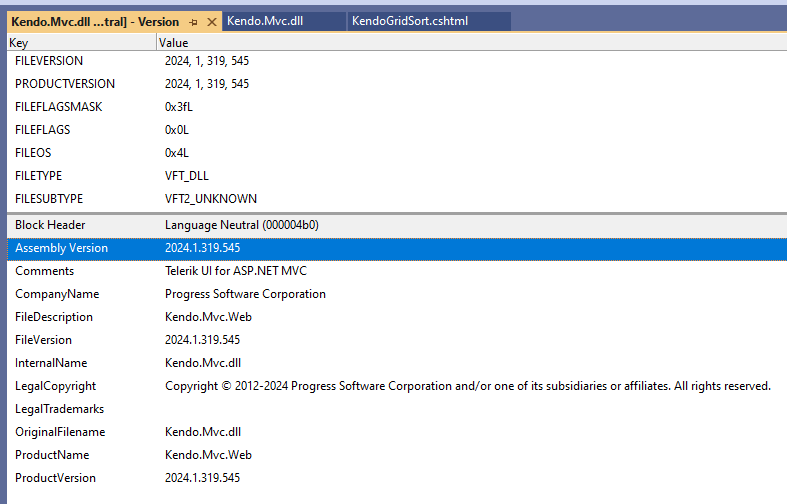Select the InternalName key

point(51,363)
